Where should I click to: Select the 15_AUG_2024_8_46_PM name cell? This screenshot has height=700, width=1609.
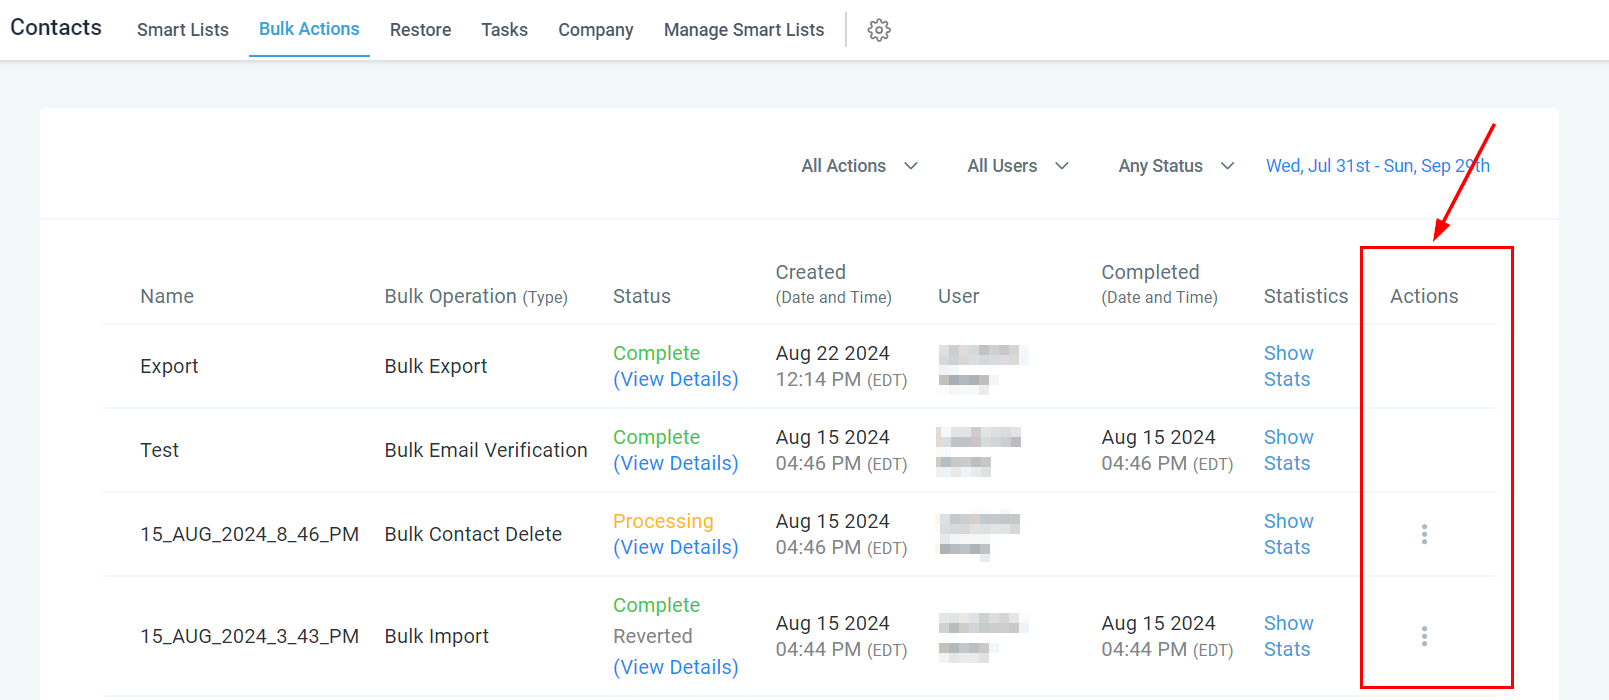pos(249,534)
